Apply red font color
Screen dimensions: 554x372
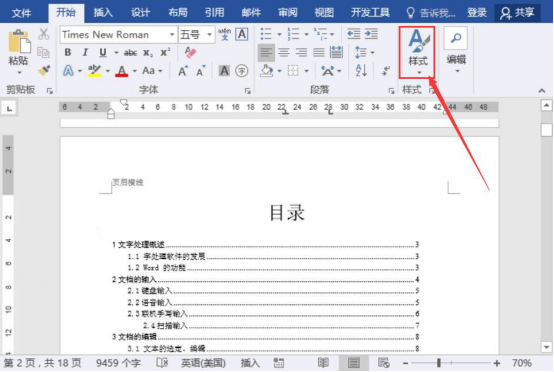pos(122,71)
